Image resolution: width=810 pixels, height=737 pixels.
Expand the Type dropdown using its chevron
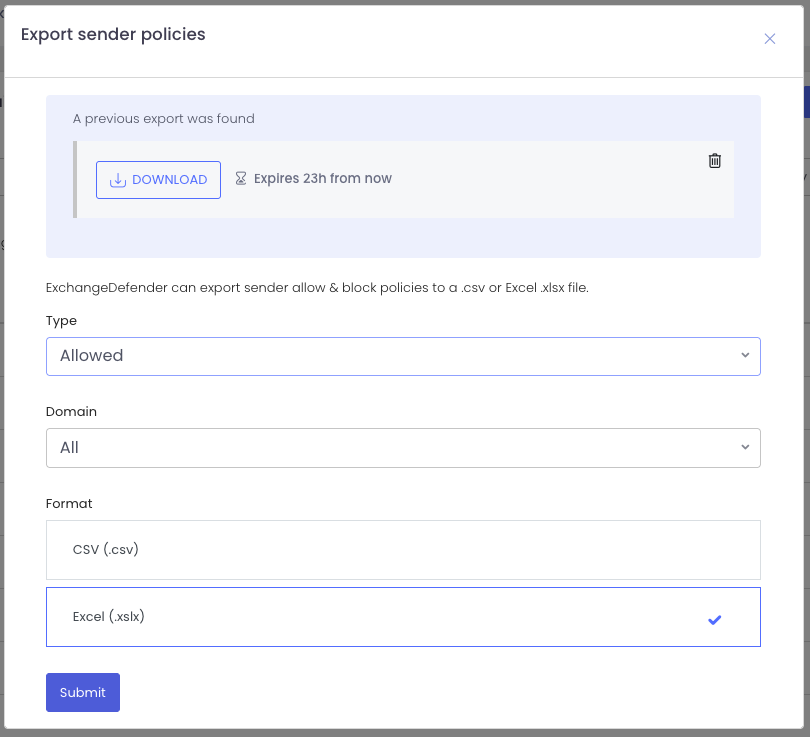(745, 355)
